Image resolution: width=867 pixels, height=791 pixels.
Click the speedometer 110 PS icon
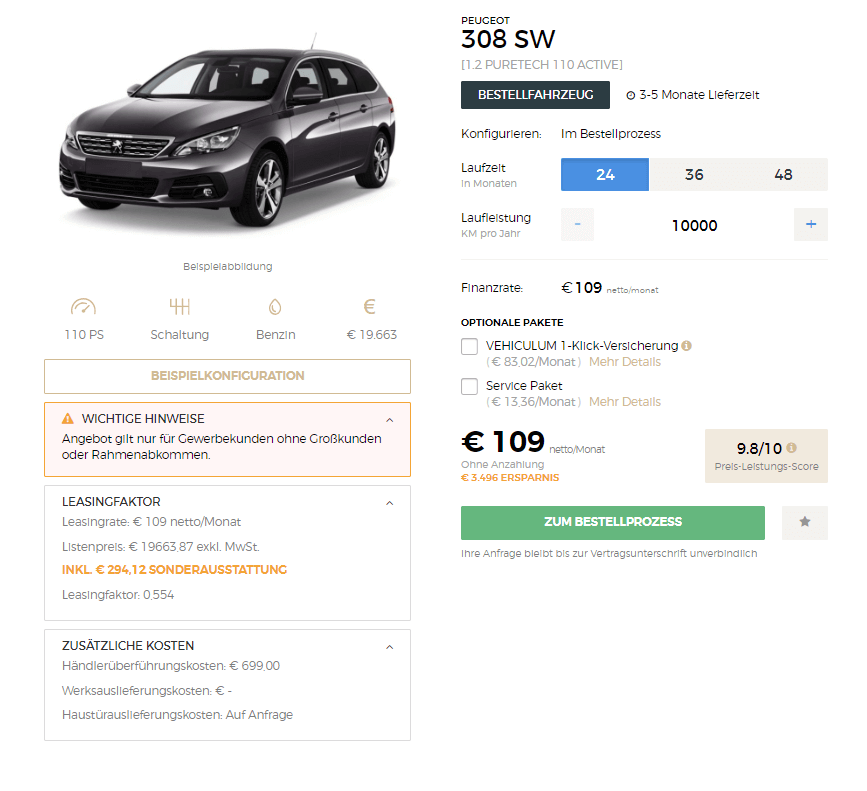pyautogui.click(x=83, y=306)
